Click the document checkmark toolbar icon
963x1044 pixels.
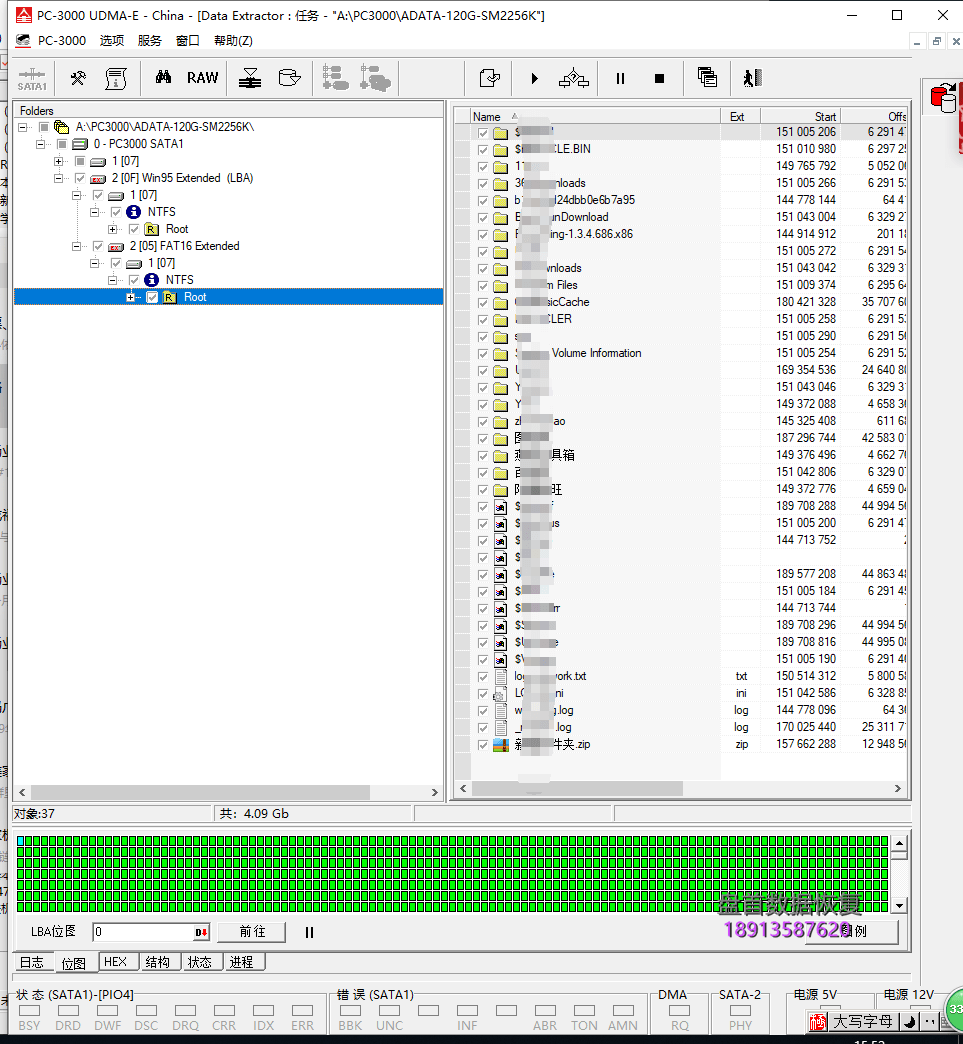click(x=489, y=79)
